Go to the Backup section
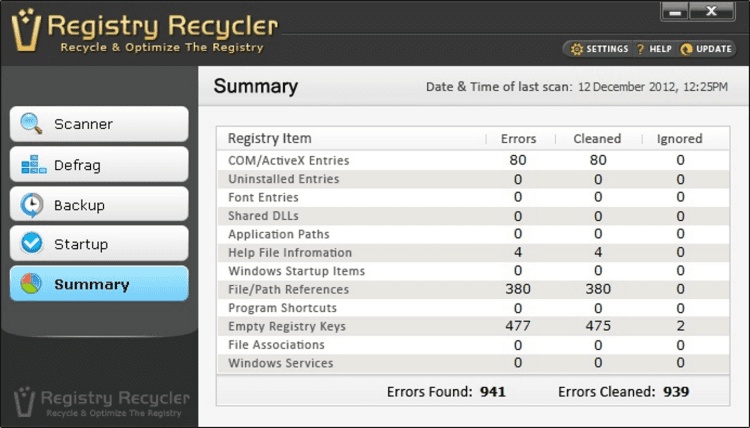Viewport: 750px width, 428px height. (x=99, y=204)
